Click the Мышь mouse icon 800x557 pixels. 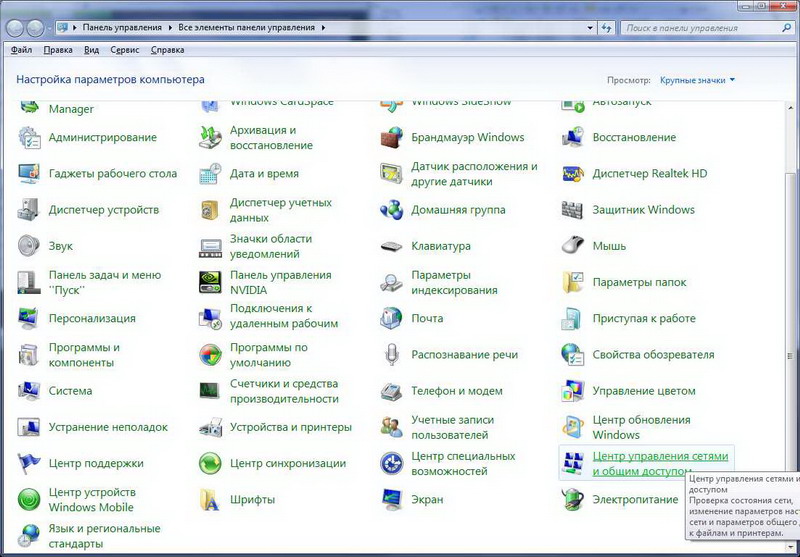point(573,245)
